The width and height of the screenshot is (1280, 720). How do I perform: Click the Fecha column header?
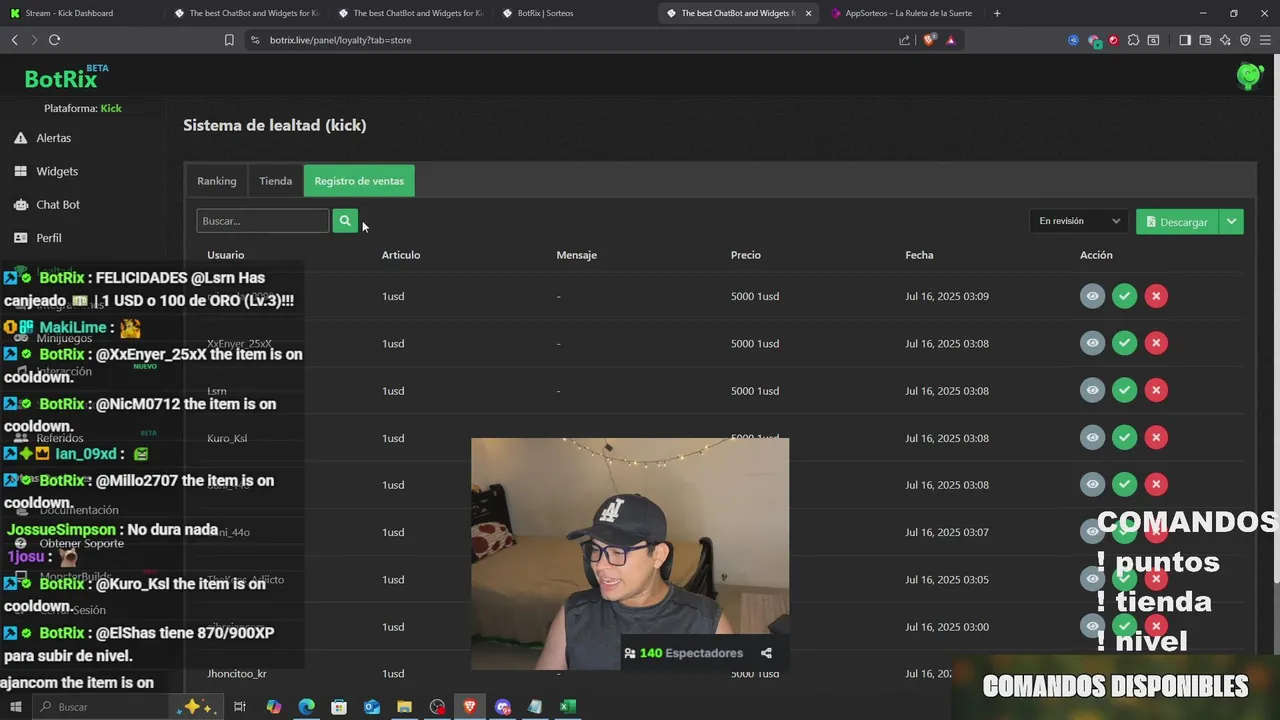coord(919,255)
